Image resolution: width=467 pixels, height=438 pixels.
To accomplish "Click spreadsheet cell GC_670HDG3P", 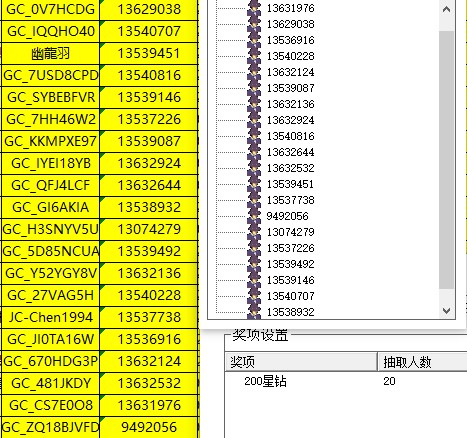I will point(50,361).
